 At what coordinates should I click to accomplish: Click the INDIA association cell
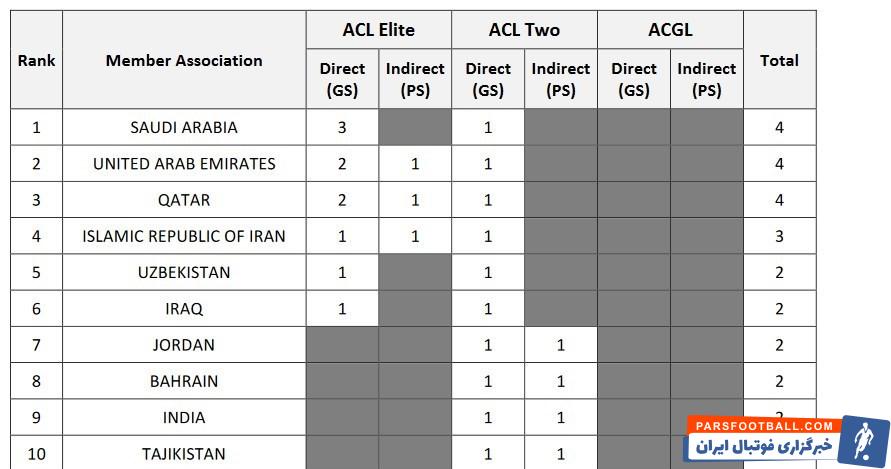(x=184, y=418)
